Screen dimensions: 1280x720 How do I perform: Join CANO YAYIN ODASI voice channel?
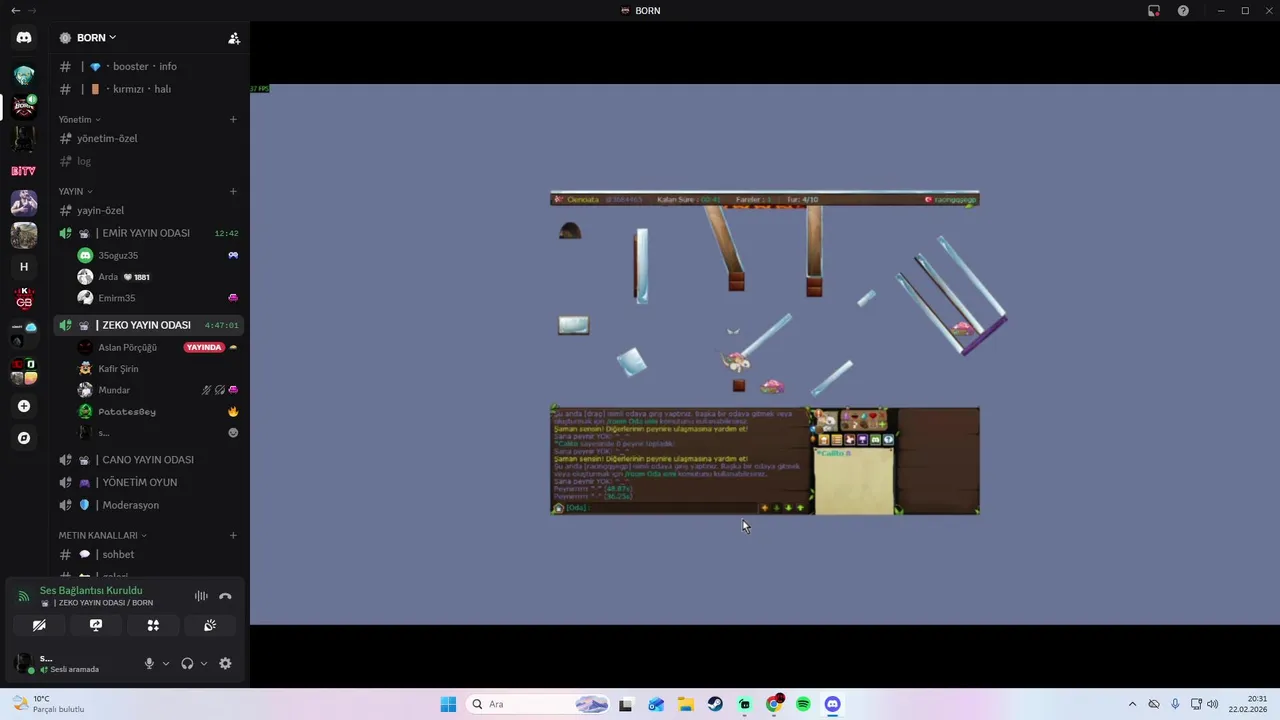tap(148, 460)
